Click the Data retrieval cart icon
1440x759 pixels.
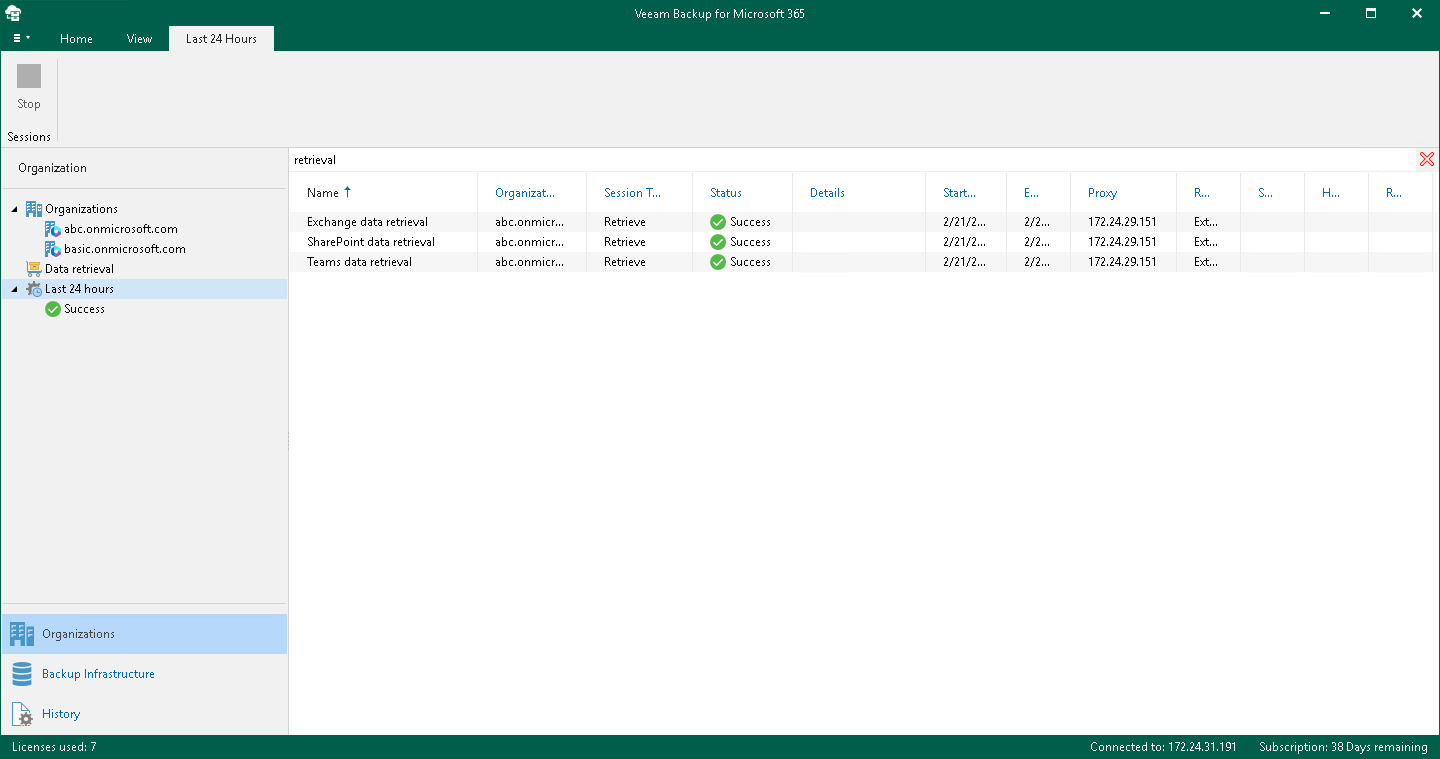coord(33,269)
